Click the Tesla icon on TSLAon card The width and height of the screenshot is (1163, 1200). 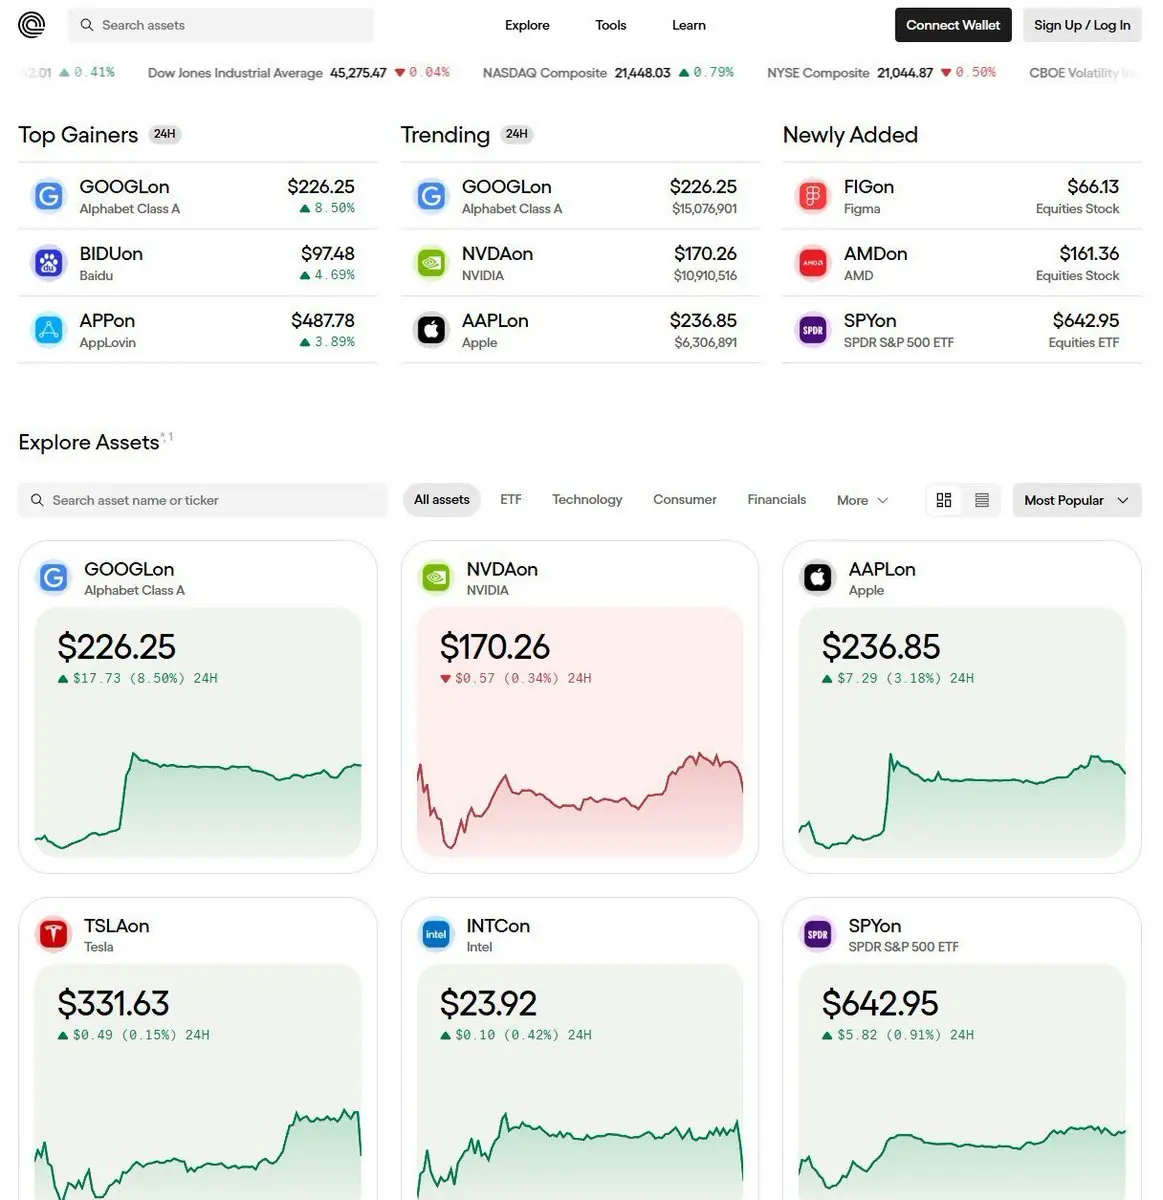[x=53, y=934]
